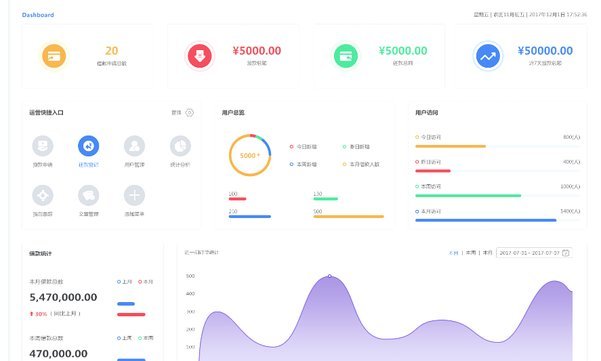Click the blue trend-line icon on the ¥50000.00 card
This screenshot has height=361, width=601.
pyautogui.click(x=488, y=56)
